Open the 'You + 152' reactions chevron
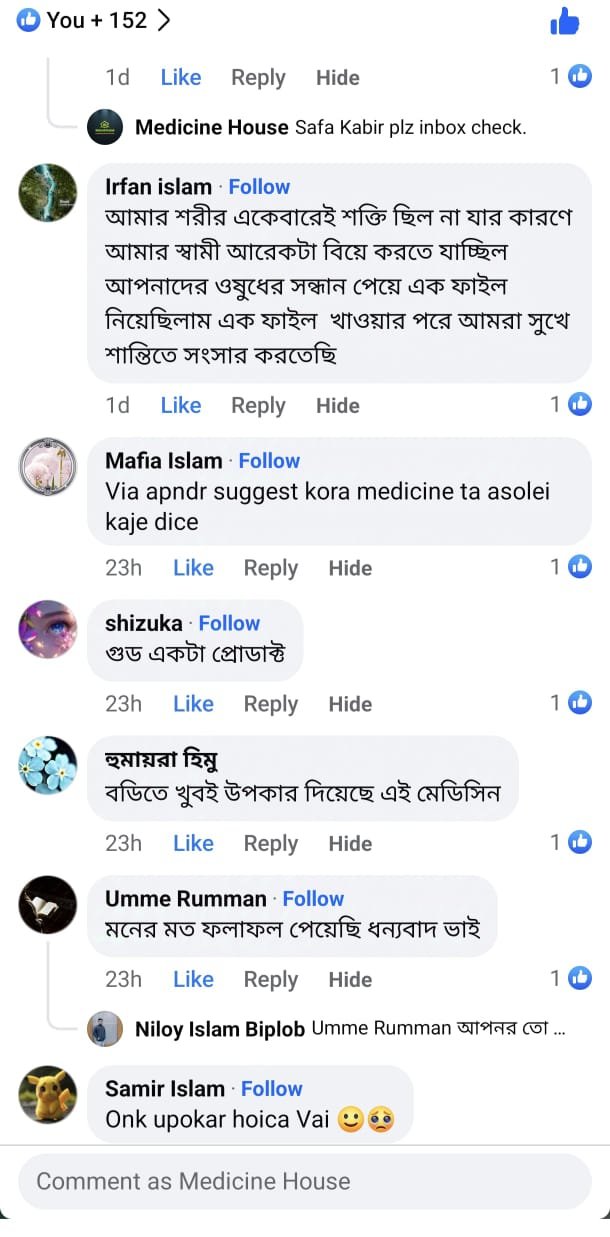The width and height of the screenshot is (610, 1237). (x=165, y=20)
